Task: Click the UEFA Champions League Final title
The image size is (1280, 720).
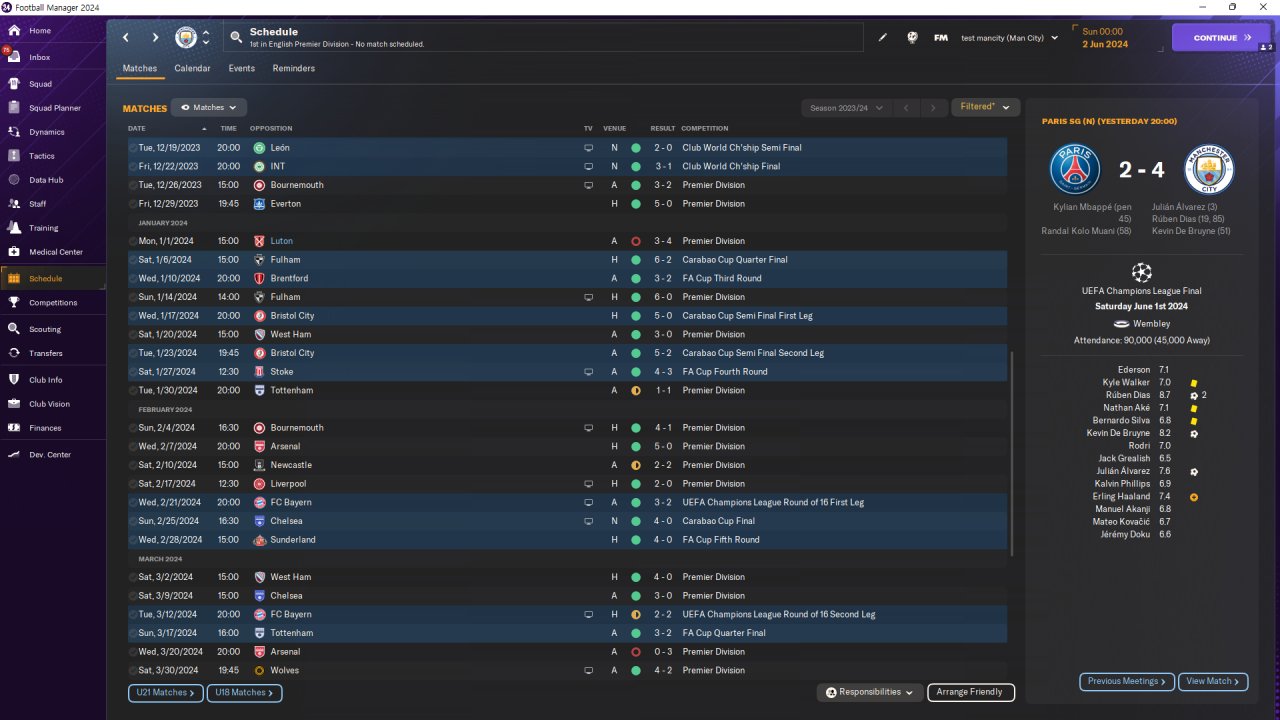Action: tap(1141, 291)
